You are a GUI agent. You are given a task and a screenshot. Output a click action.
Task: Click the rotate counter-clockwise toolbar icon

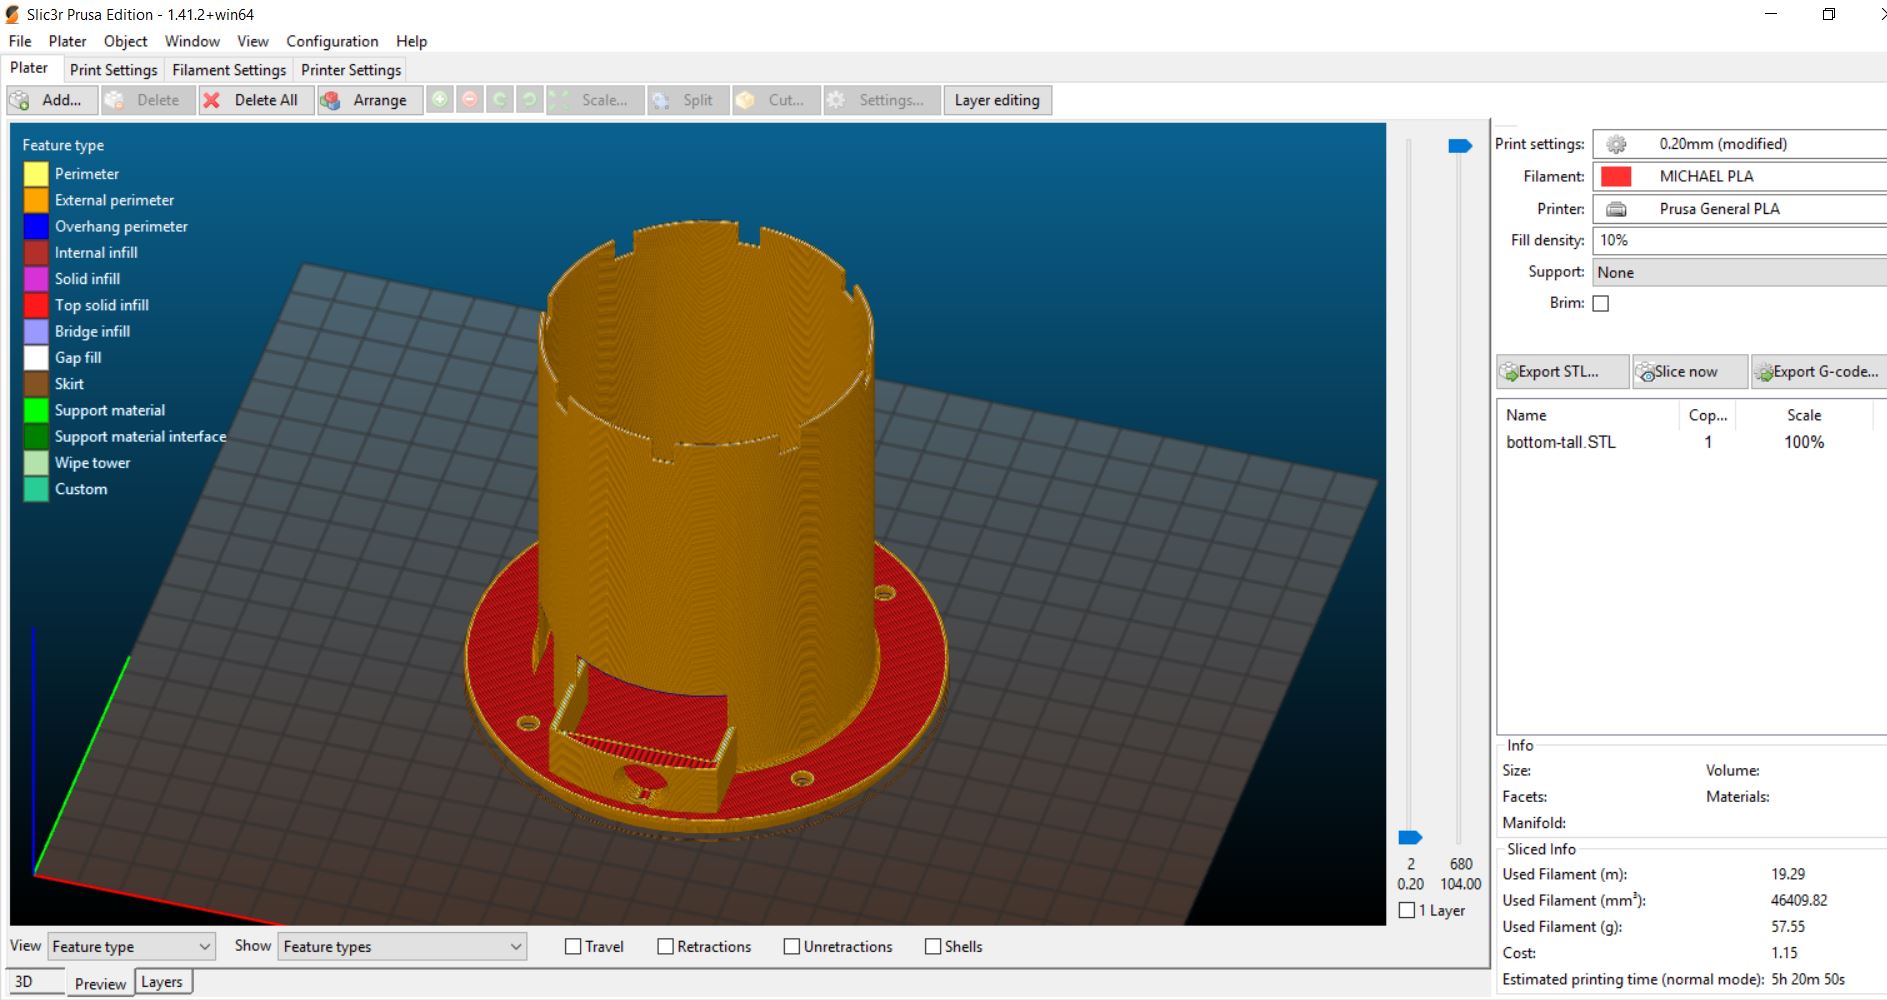pyautogui.click(x=500, y=100)
